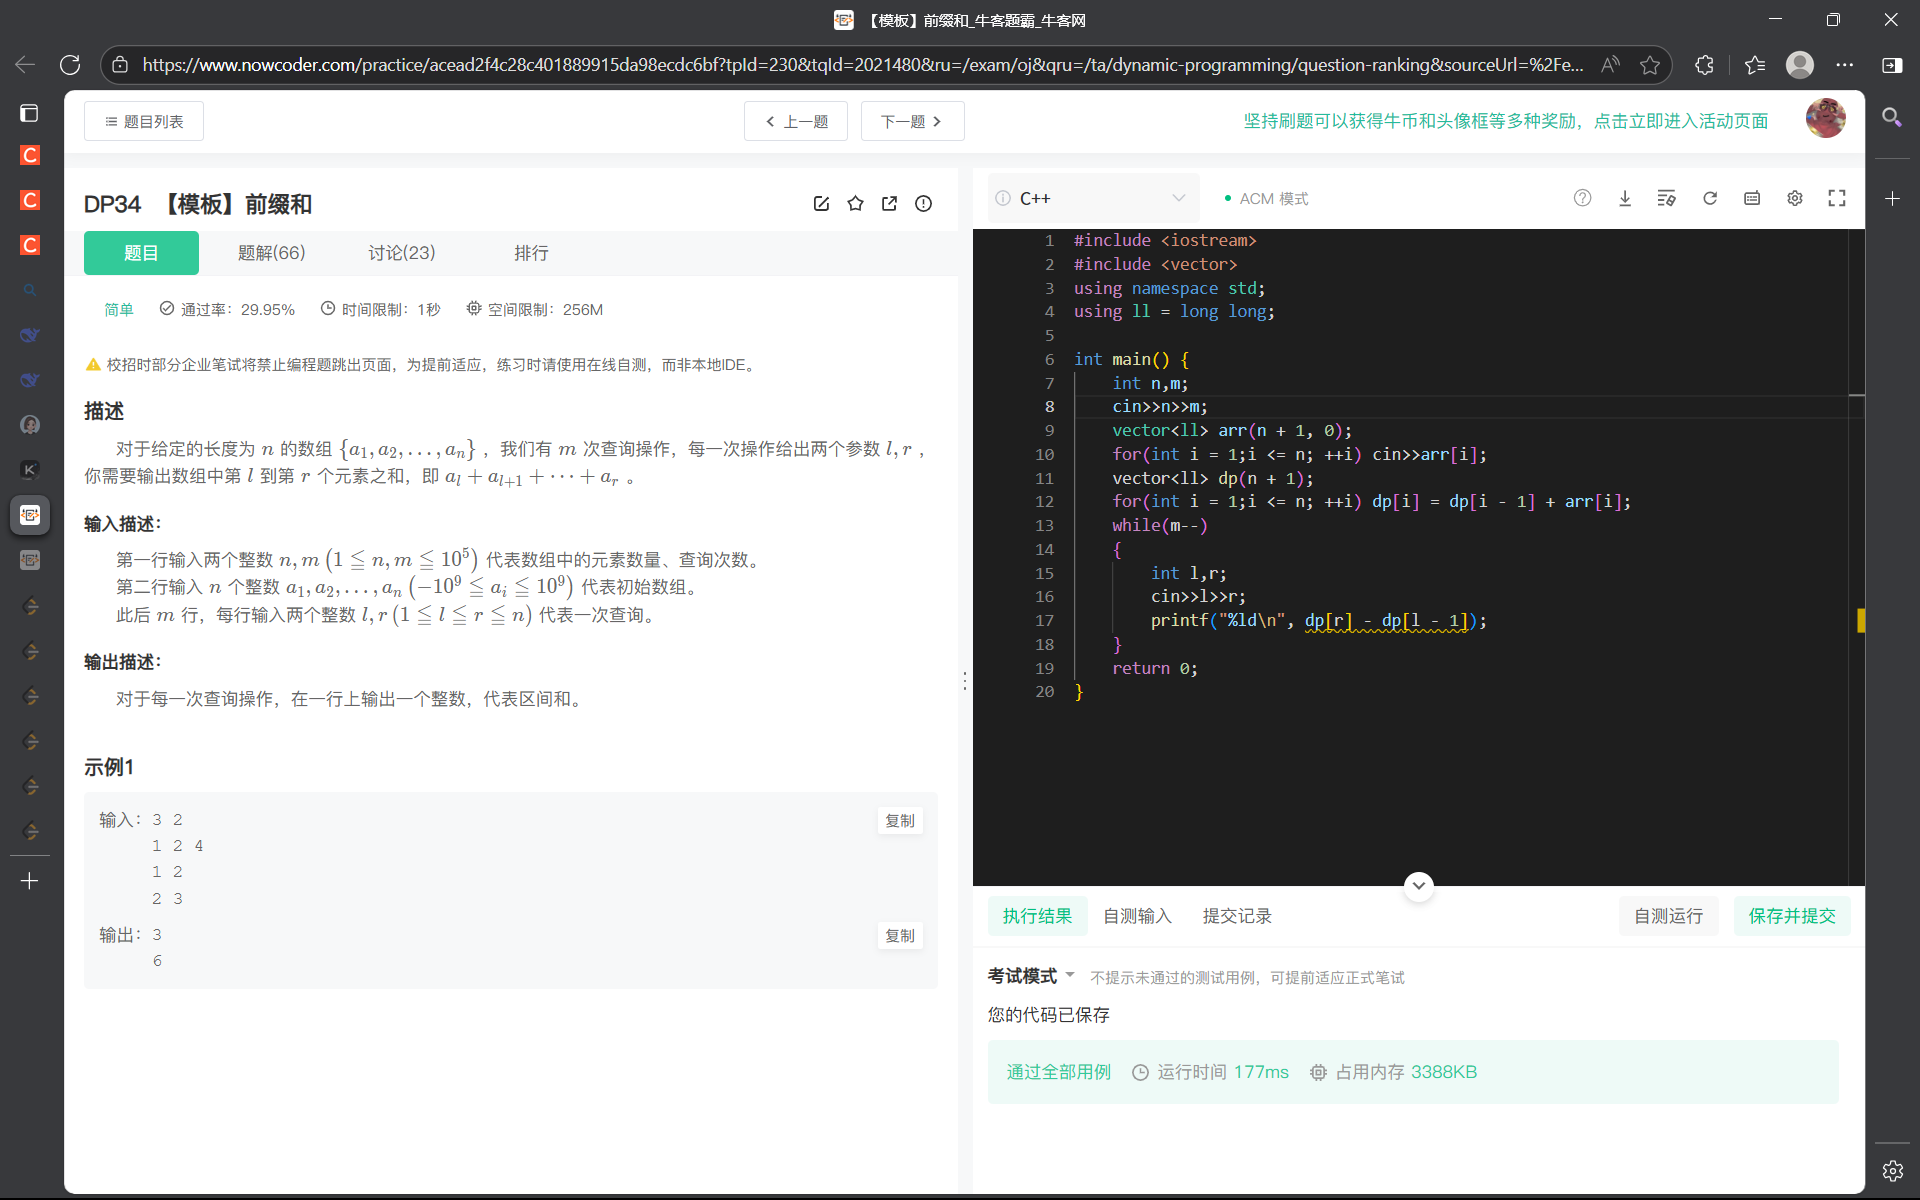Open the 考试模式 dropdown

coord(1031,976)
